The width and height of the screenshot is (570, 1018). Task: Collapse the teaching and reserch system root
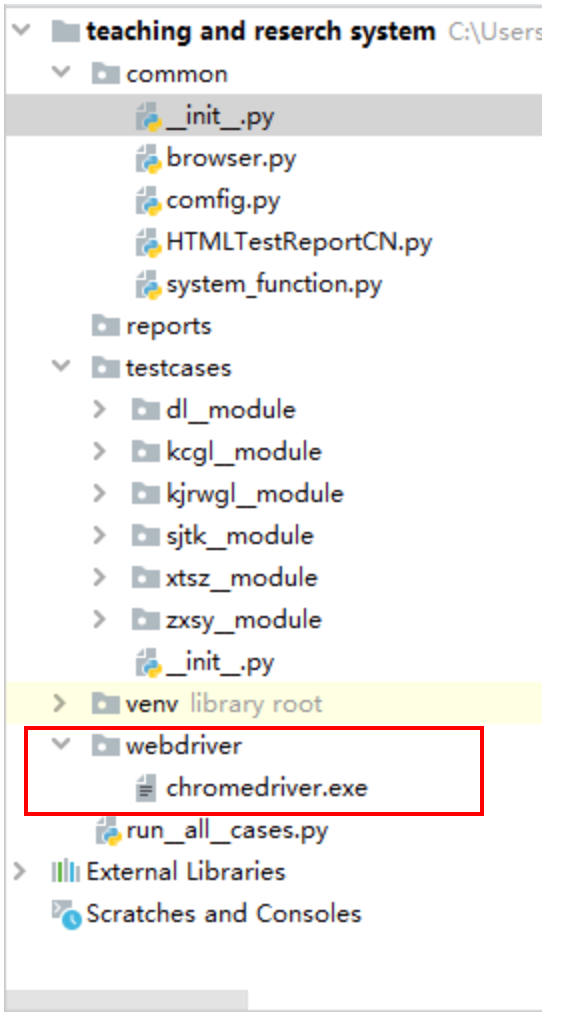tap(21, 31)
